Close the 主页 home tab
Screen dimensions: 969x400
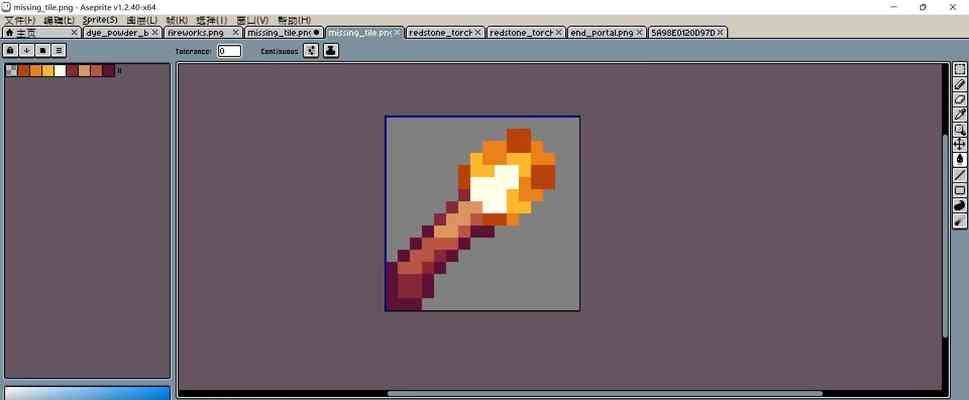74,32
